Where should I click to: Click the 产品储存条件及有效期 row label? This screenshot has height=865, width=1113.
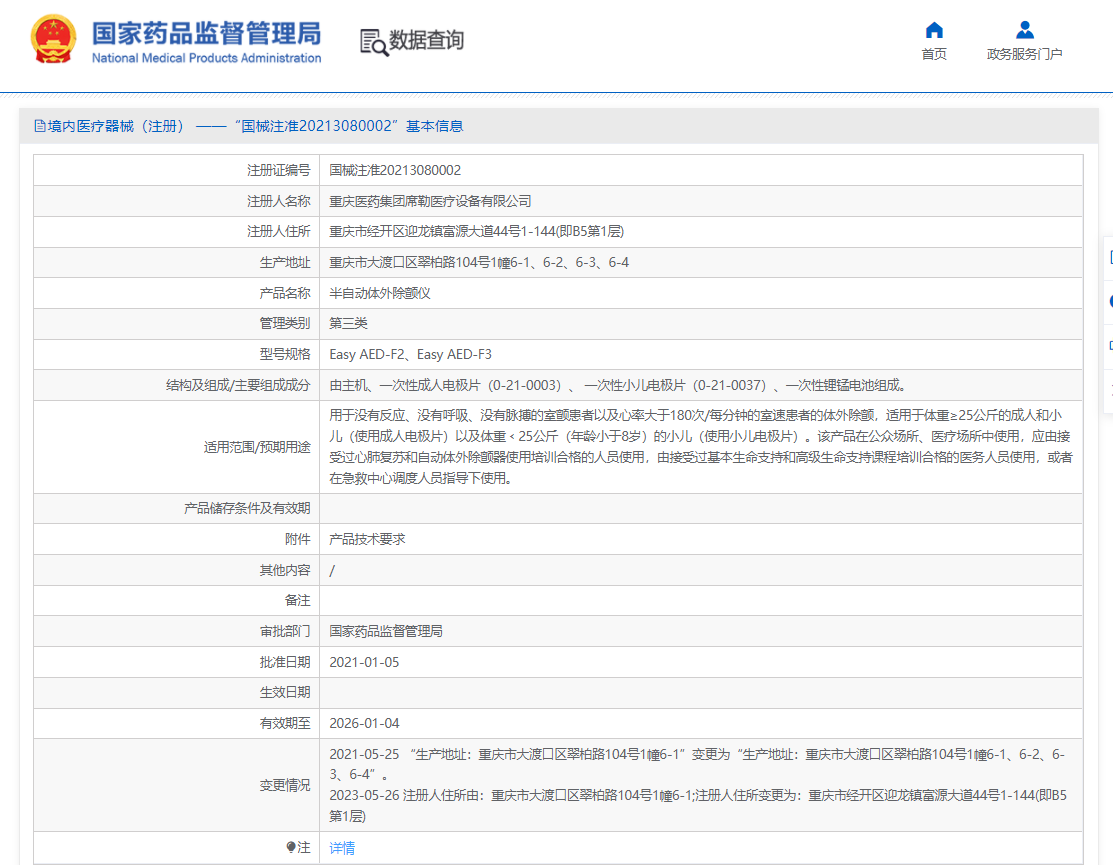[x=247, y=508]
